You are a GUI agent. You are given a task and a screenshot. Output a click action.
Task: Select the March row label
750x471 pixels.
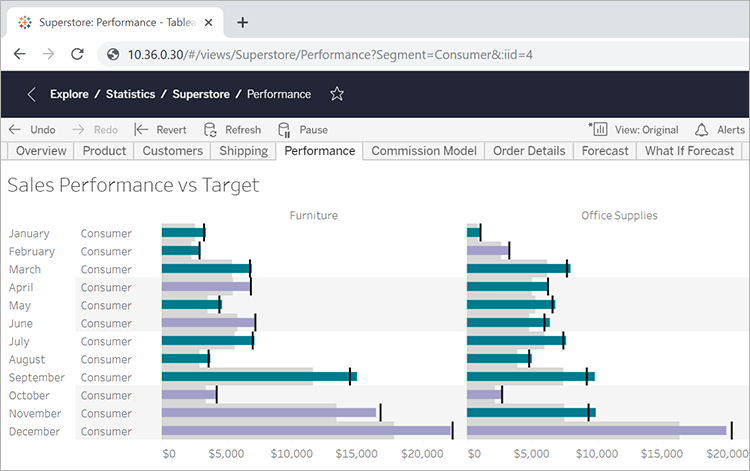[x=24, y=269]
